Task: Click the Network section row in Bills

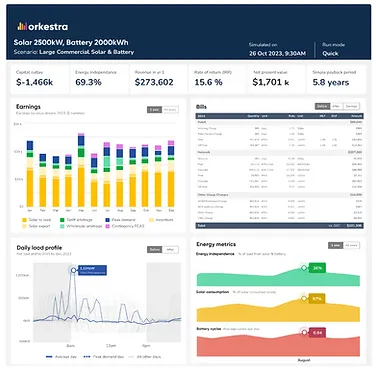Action: (279, 152)
